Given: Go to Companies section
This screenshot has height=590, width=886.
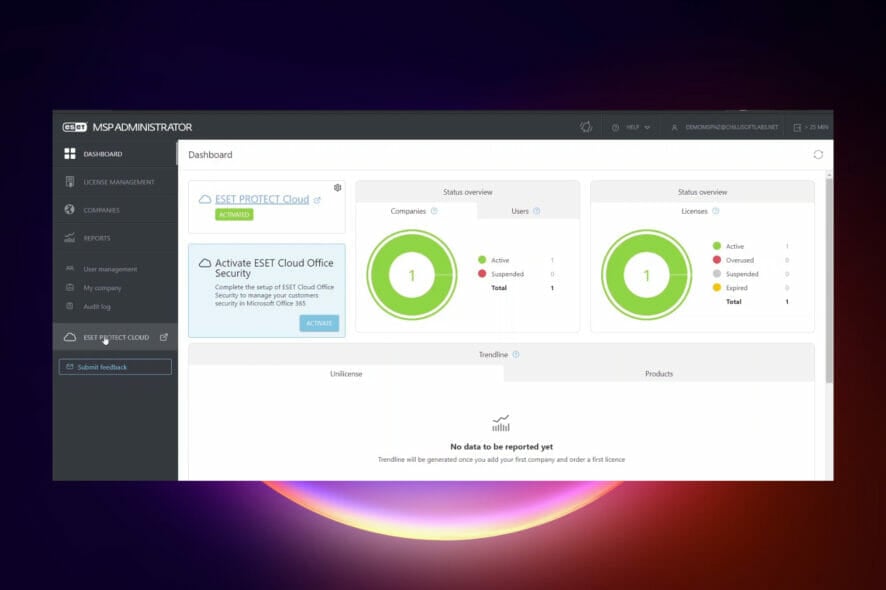Looking at the screenshot, I should [x=115, y=210].
